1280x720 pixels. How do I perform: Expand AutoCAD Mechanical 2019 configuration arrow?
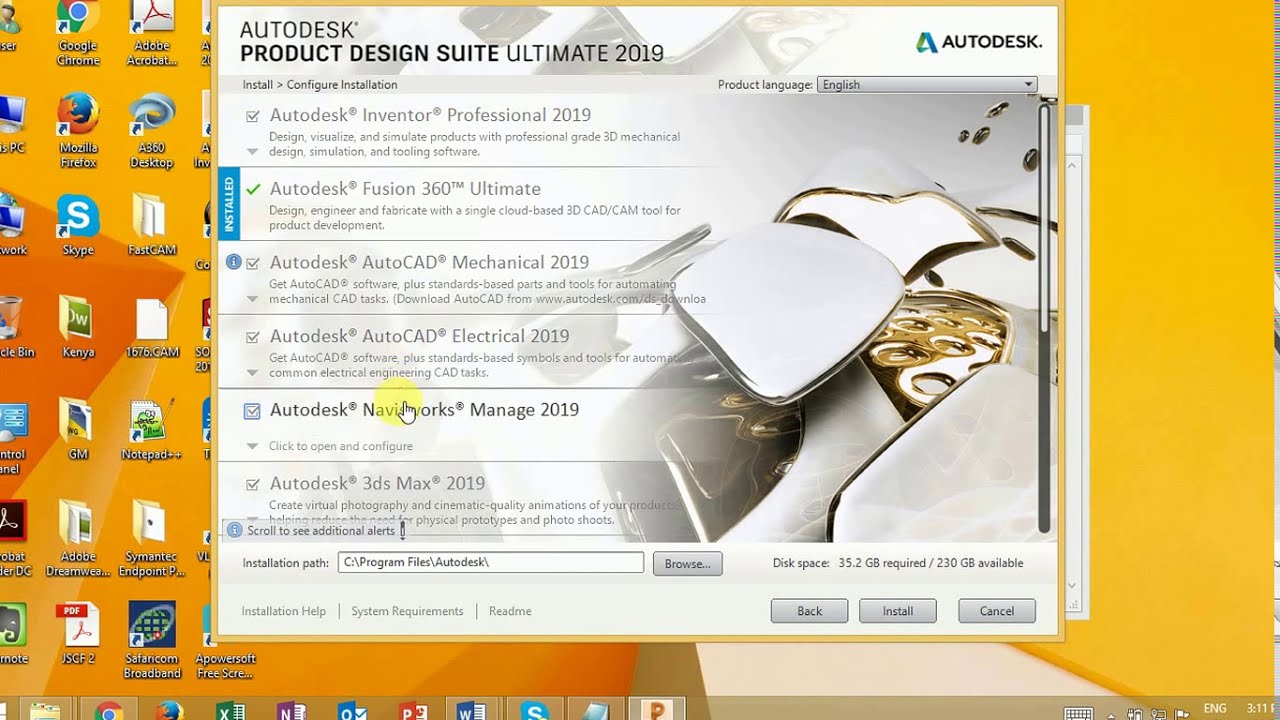(x=252, y=299)
